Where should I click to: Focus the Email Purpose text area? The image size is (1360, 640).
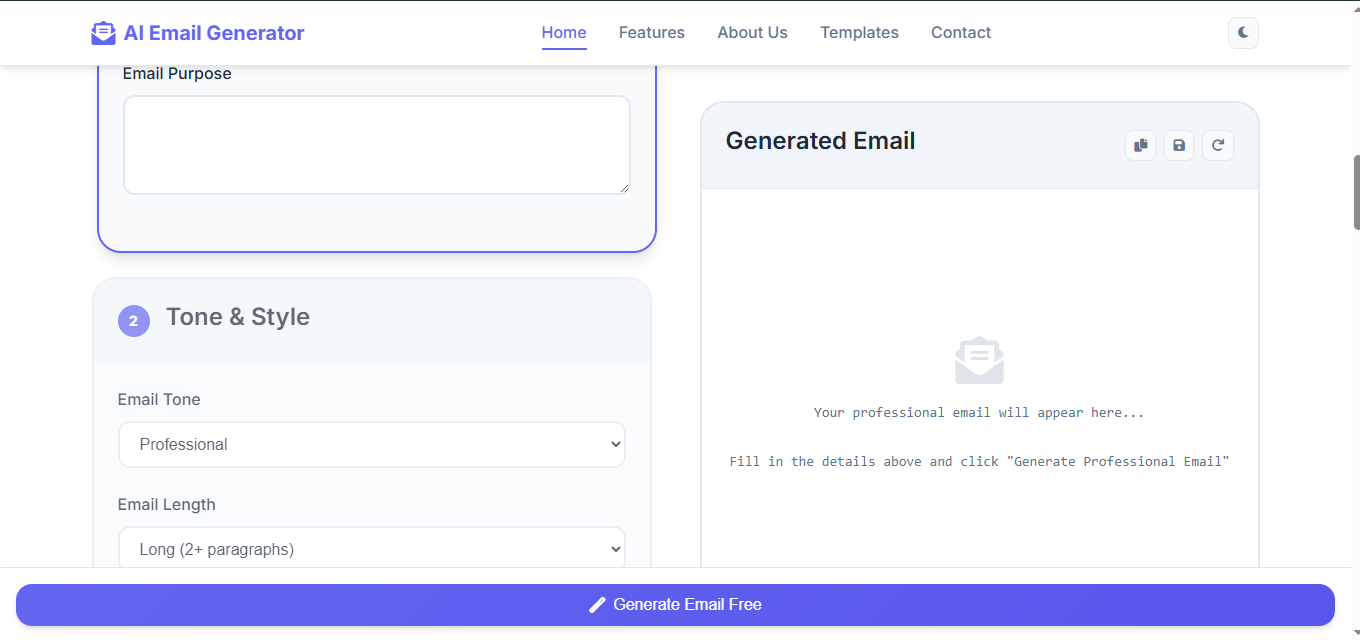click(377, 145)
